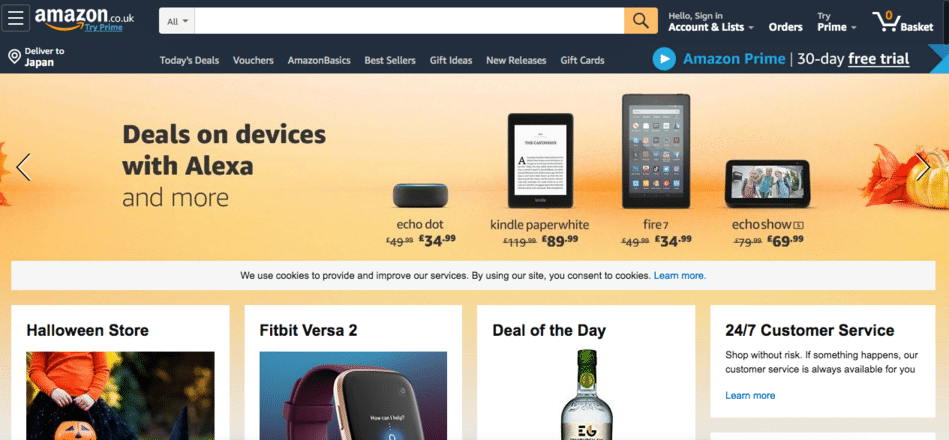Open the shopping Basket cart icon
The width and height of the screenshot is (949, 440).
[x=902, y=21]
